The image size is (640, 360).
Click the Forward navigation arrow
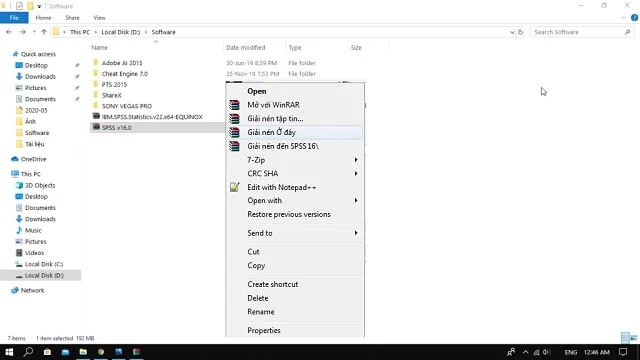point(23,32)
